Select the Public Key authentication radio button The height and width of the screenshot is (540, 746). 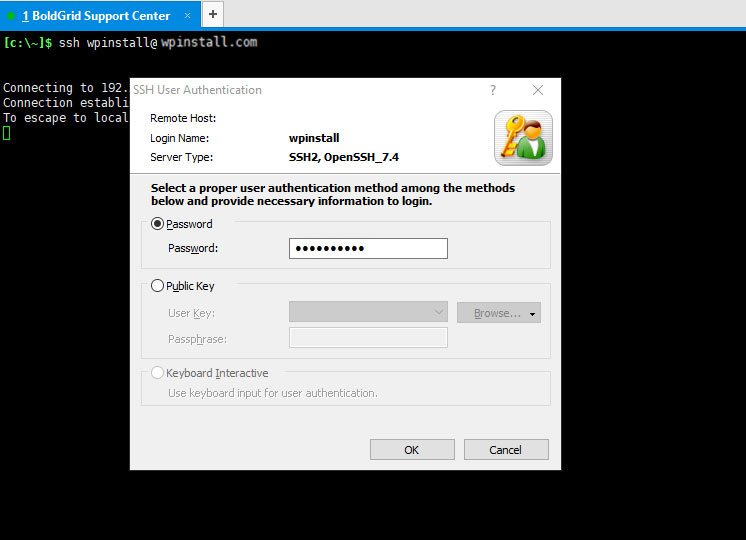coord(157,285)
